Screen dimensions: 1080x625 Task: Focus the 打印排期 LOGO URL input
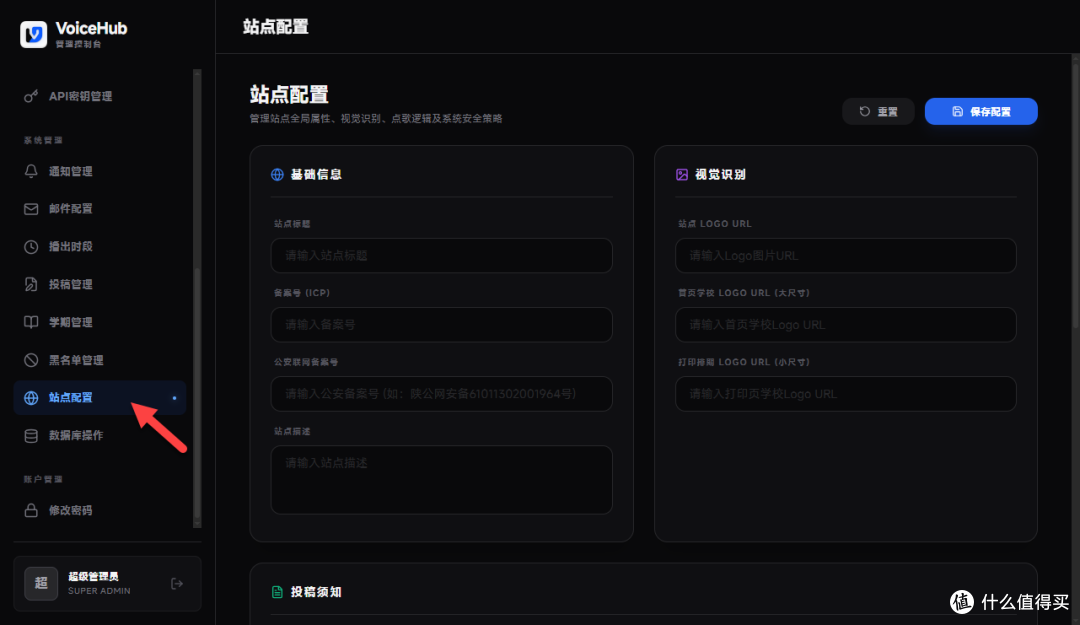[x=846, y=394]
